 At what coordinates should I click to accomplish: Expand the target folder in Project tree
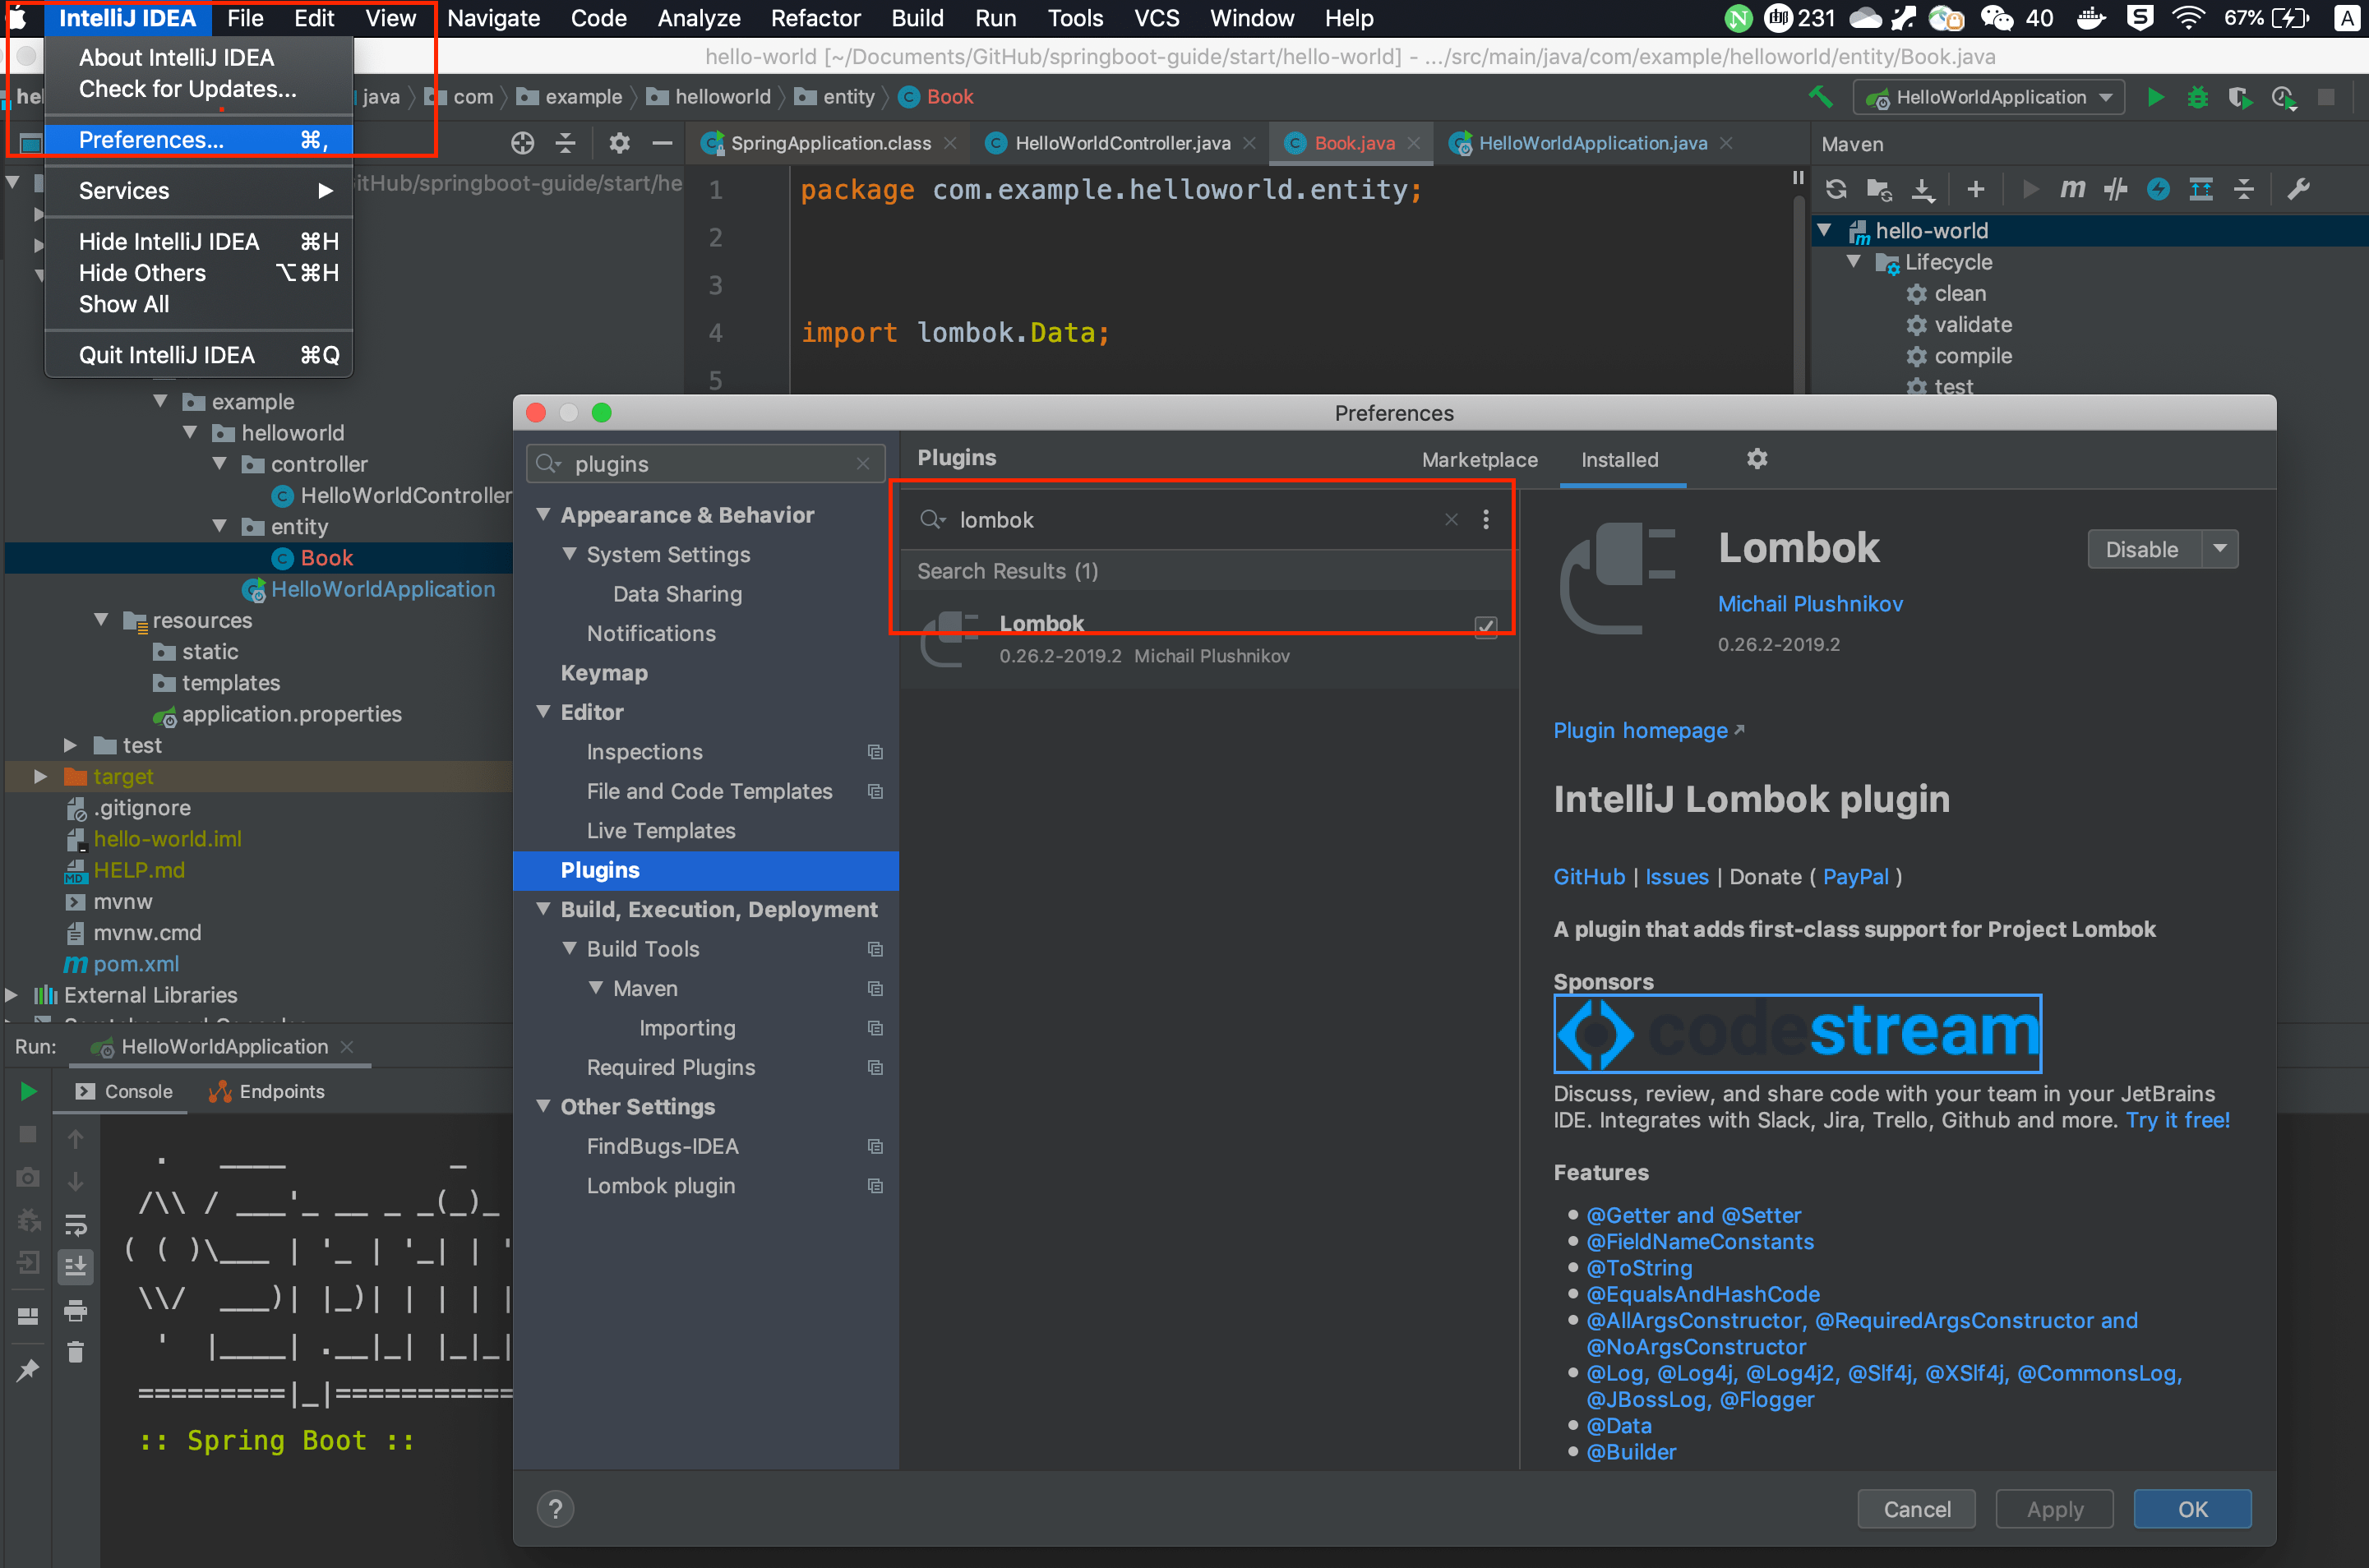tap(40, 776)
